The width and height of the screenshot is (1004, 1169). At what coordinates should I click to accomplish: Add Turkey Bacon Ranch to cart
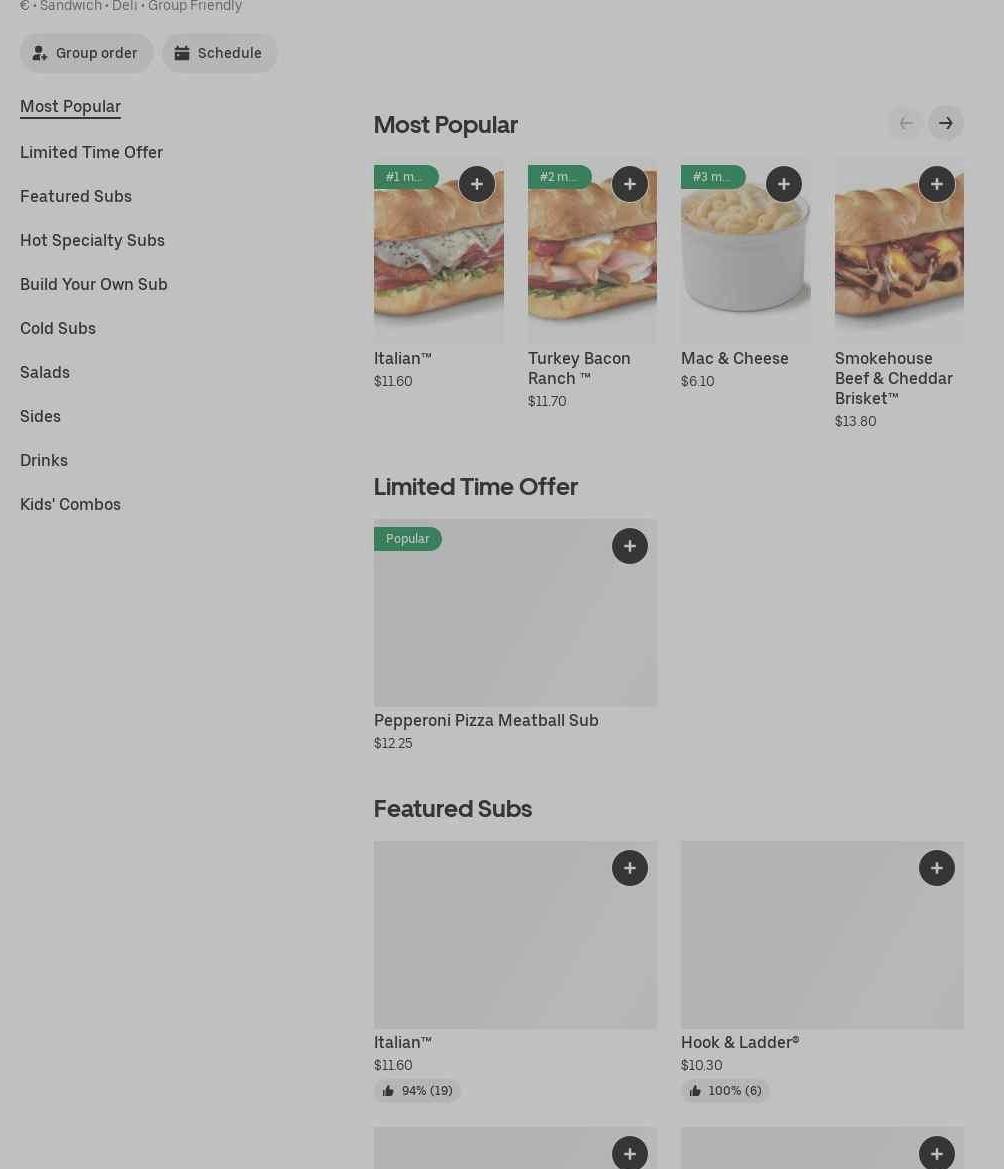point(630,184)
